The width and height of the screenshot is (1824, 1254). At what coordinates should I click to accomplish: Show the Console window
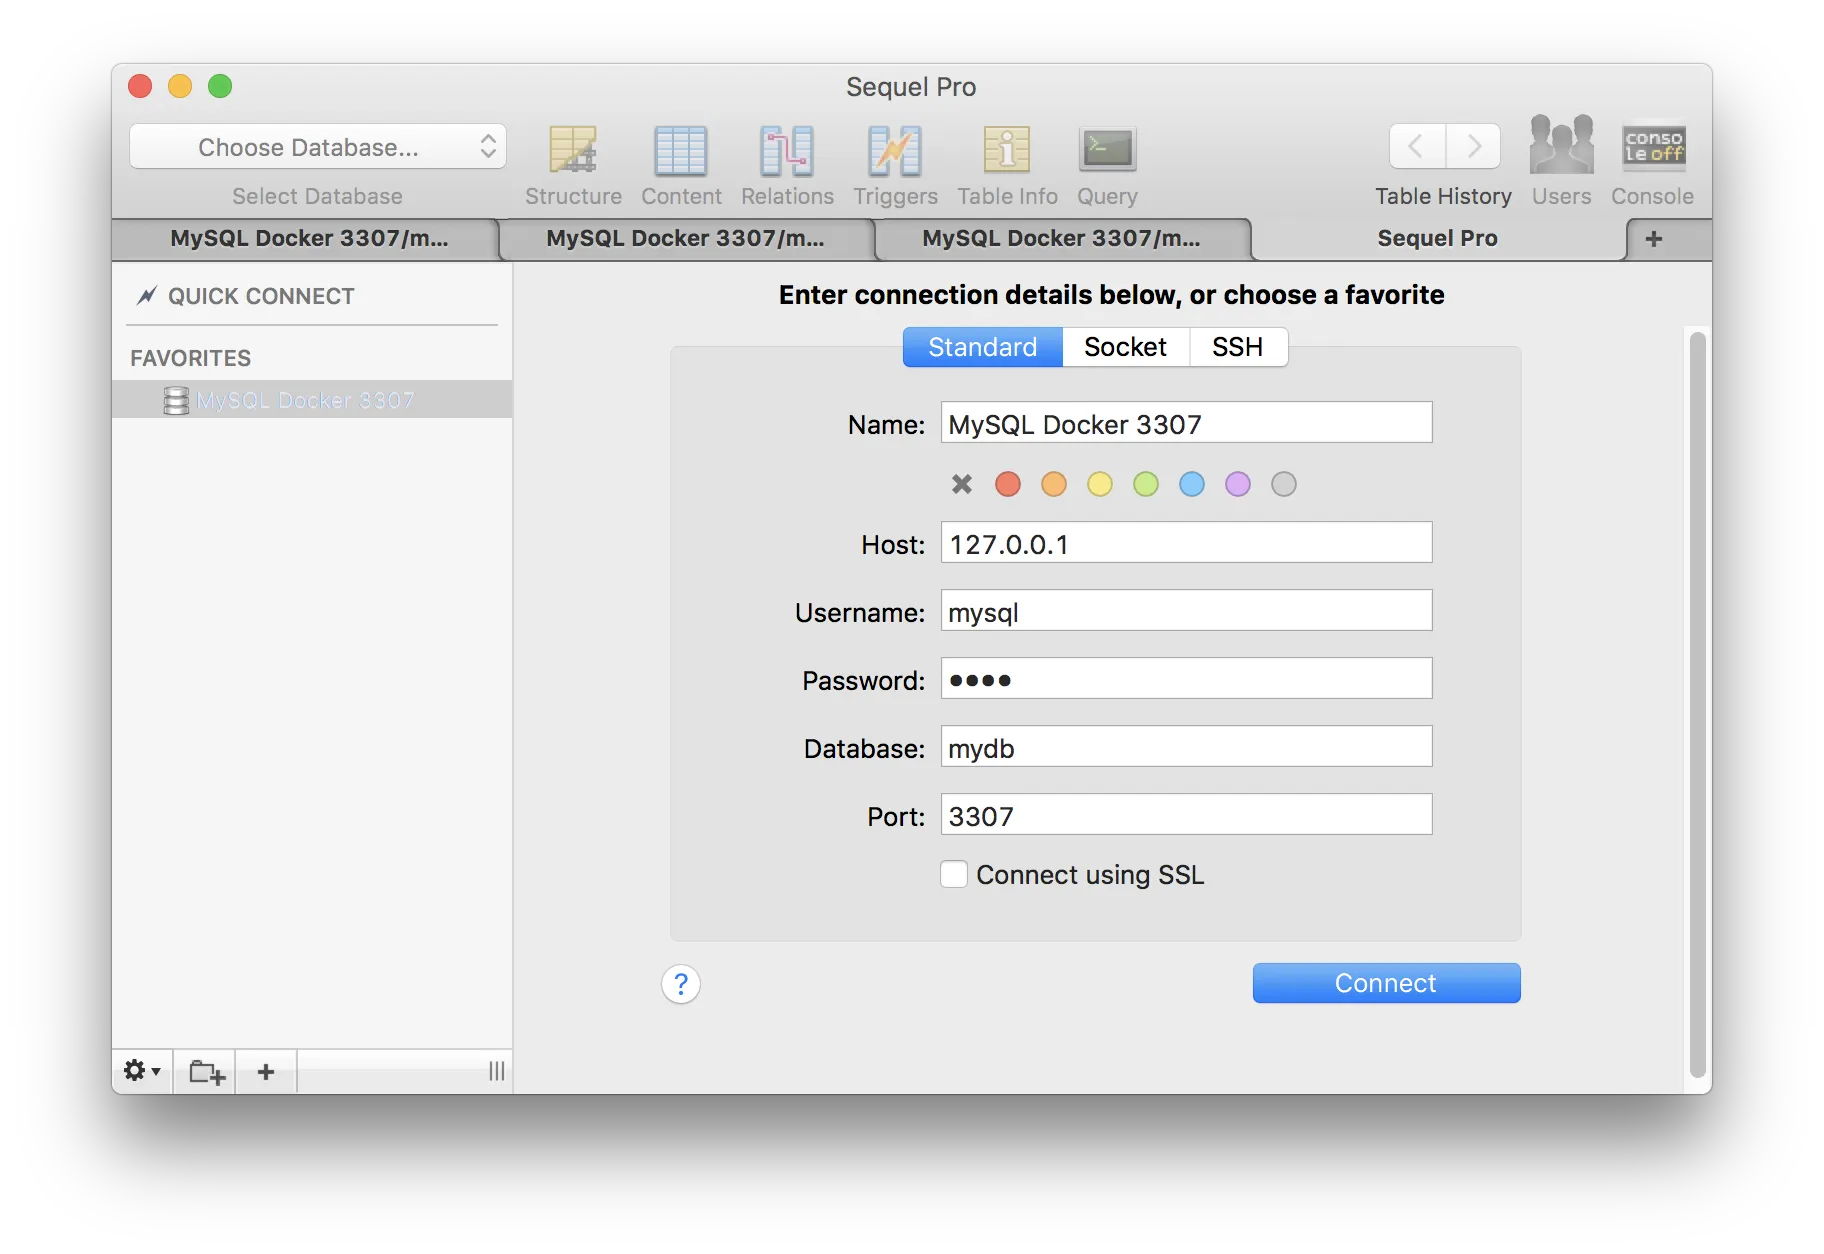pos(1653,147)
